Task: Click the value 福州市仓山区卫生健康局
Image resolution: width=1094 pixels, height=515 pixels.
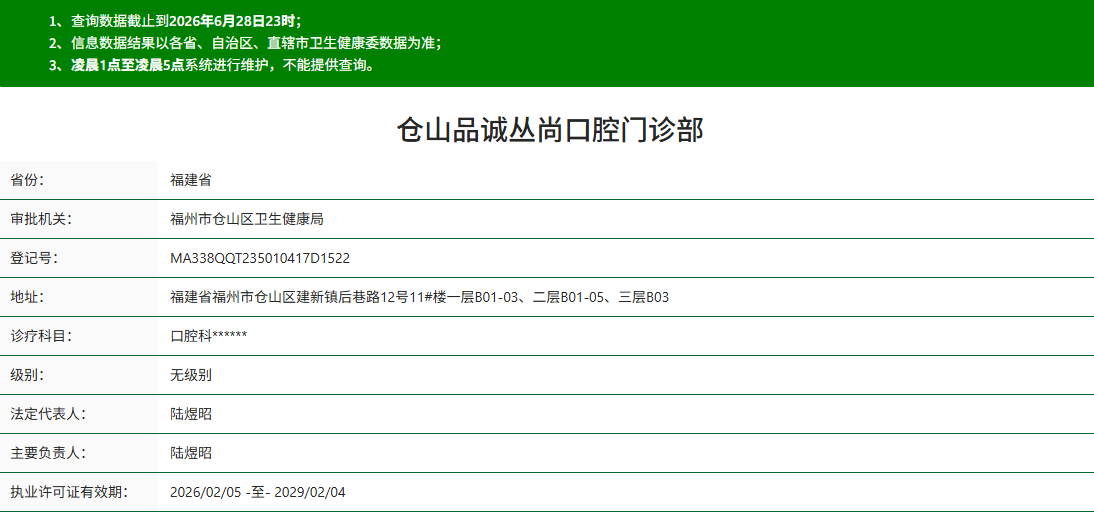Action: pyautogui.click(x=246, y=219)
